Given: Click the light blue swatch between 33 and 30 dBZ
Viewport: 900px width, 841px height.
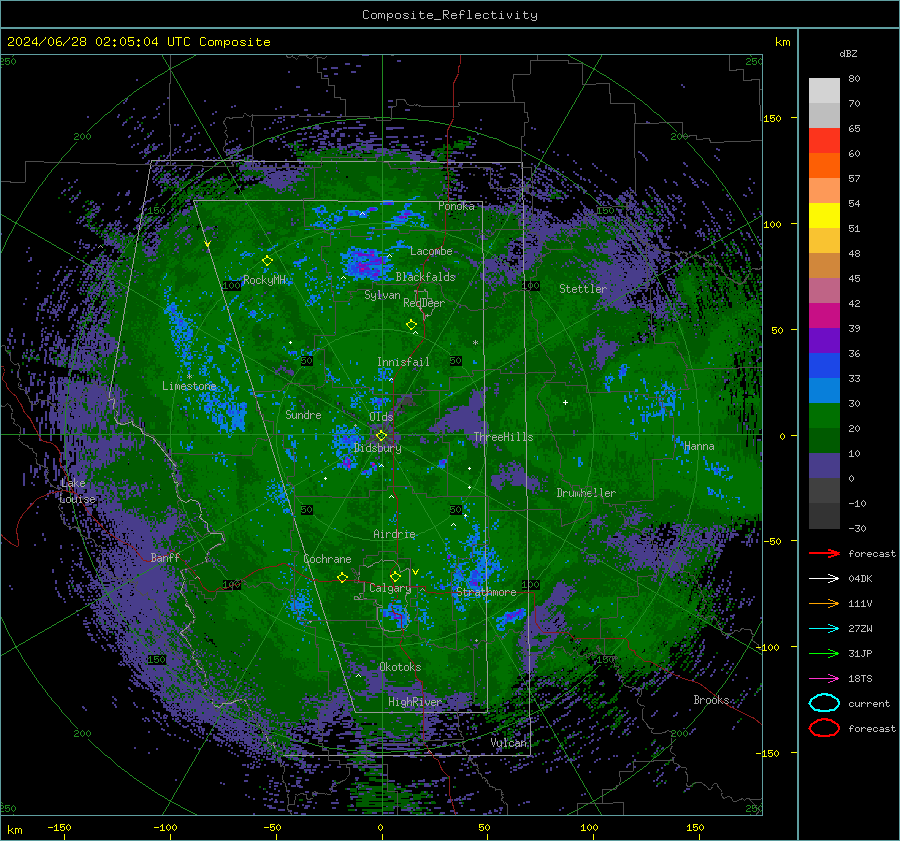Looking at the screenshot, I should tap(824, 391).
